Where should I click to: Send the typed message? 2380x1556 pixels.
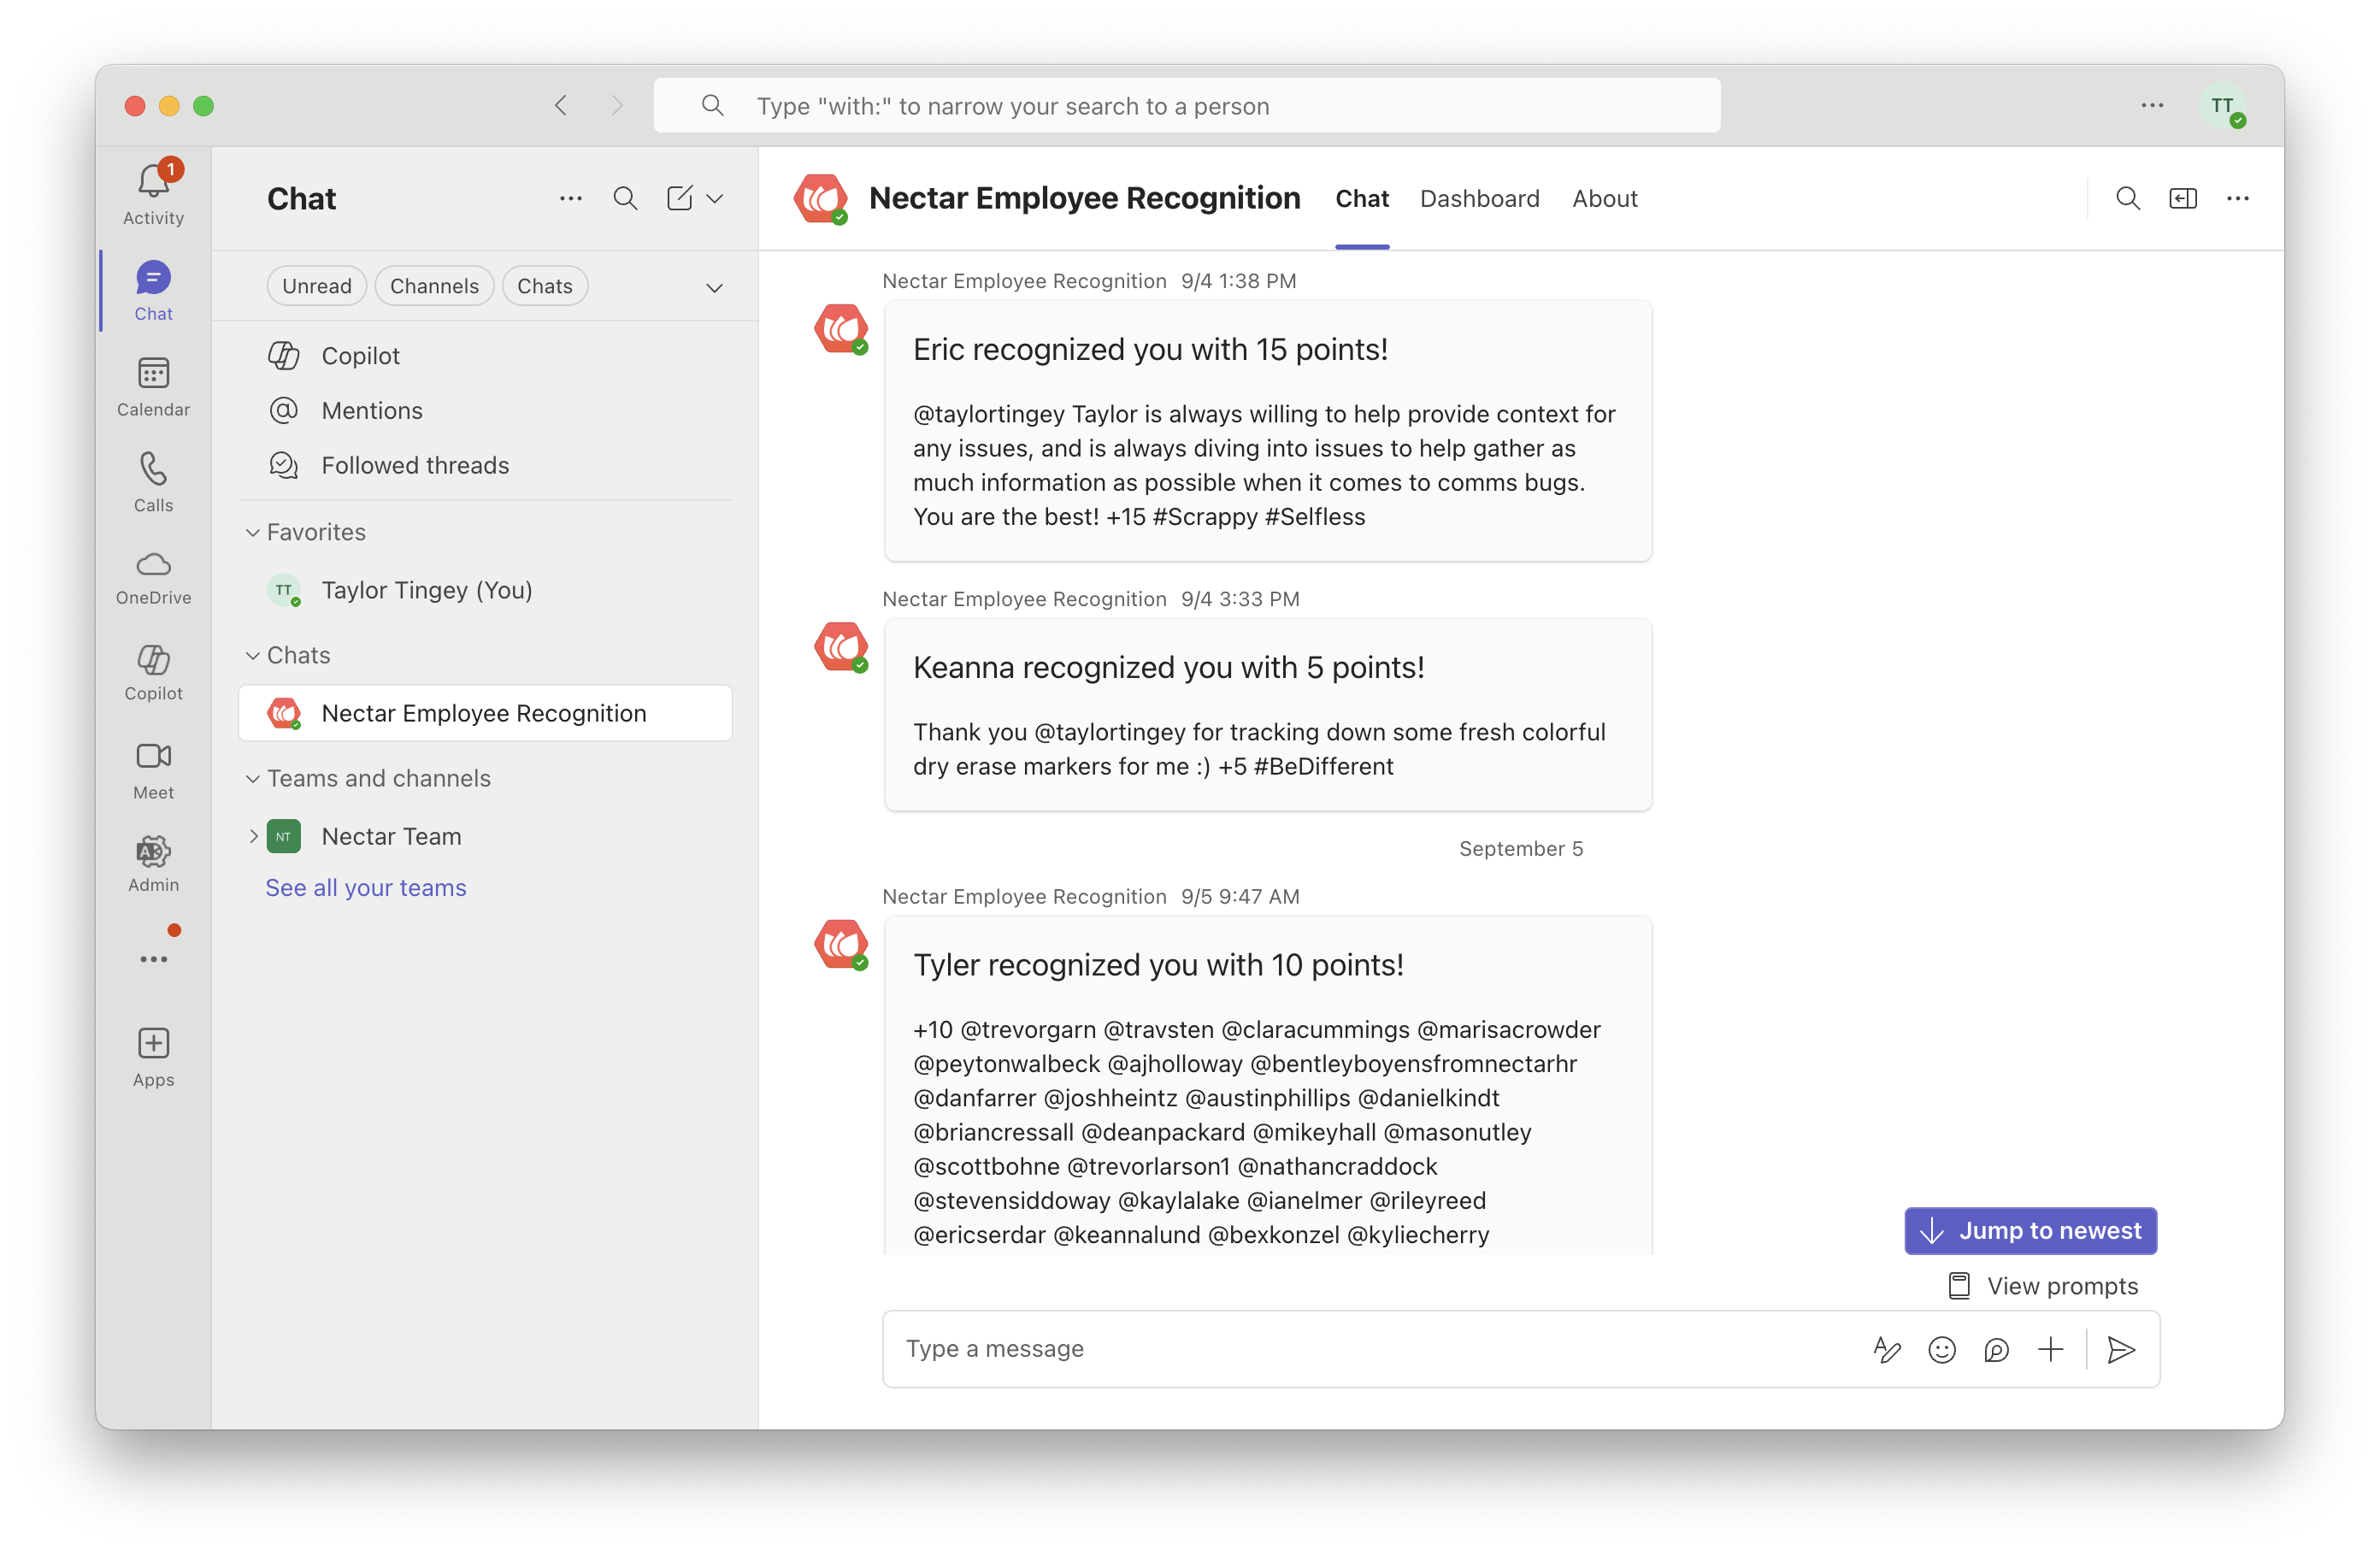pyautogui.click(x=2121, y=1349)
